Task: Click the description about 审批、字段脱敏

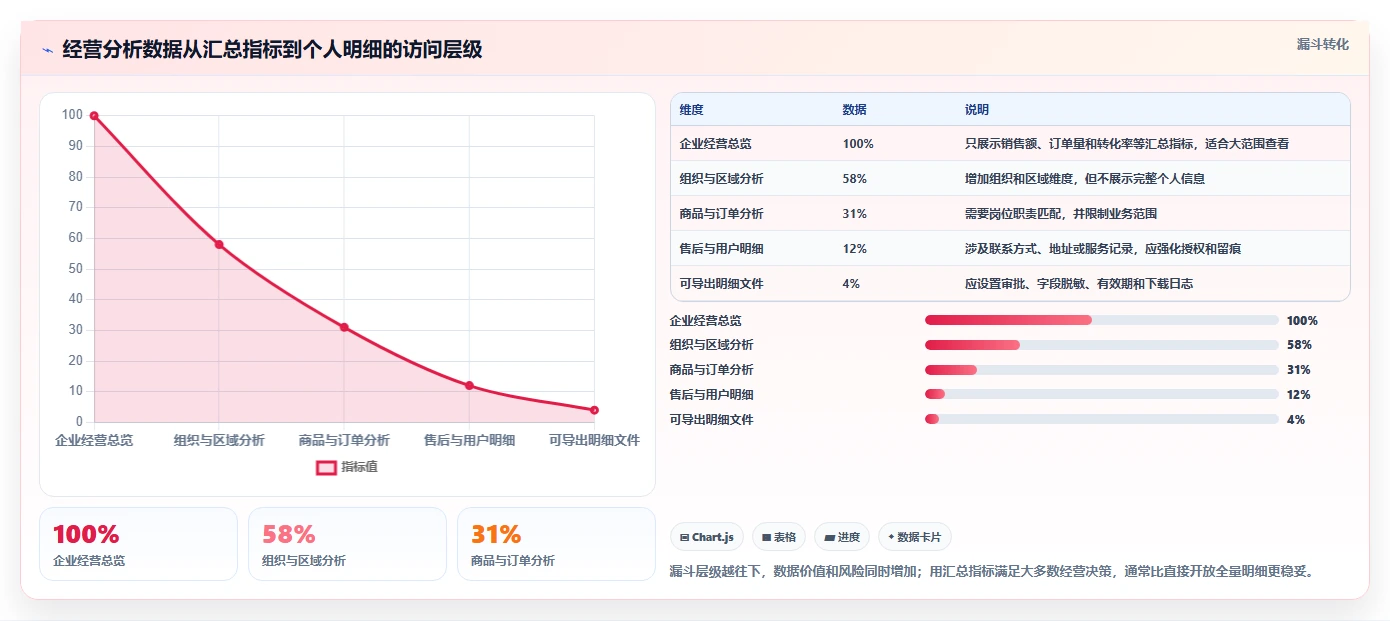Action: pos(1079,284)
